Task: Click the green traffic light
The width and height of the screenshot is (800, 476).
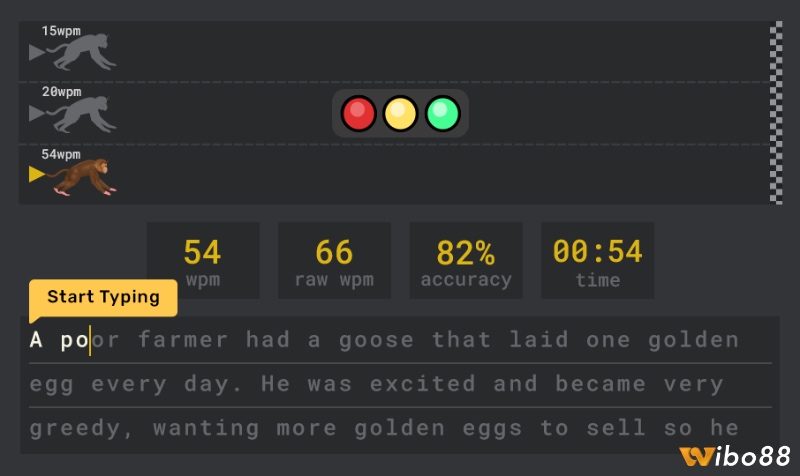Action: [x=442, y=113]
